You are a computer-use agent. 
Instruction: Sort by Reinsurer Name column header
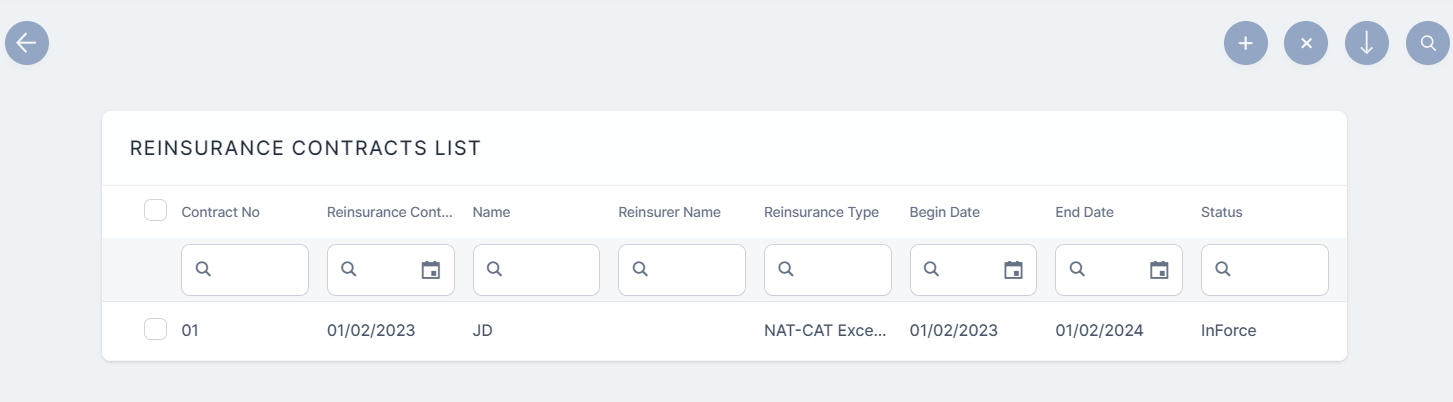669,212
